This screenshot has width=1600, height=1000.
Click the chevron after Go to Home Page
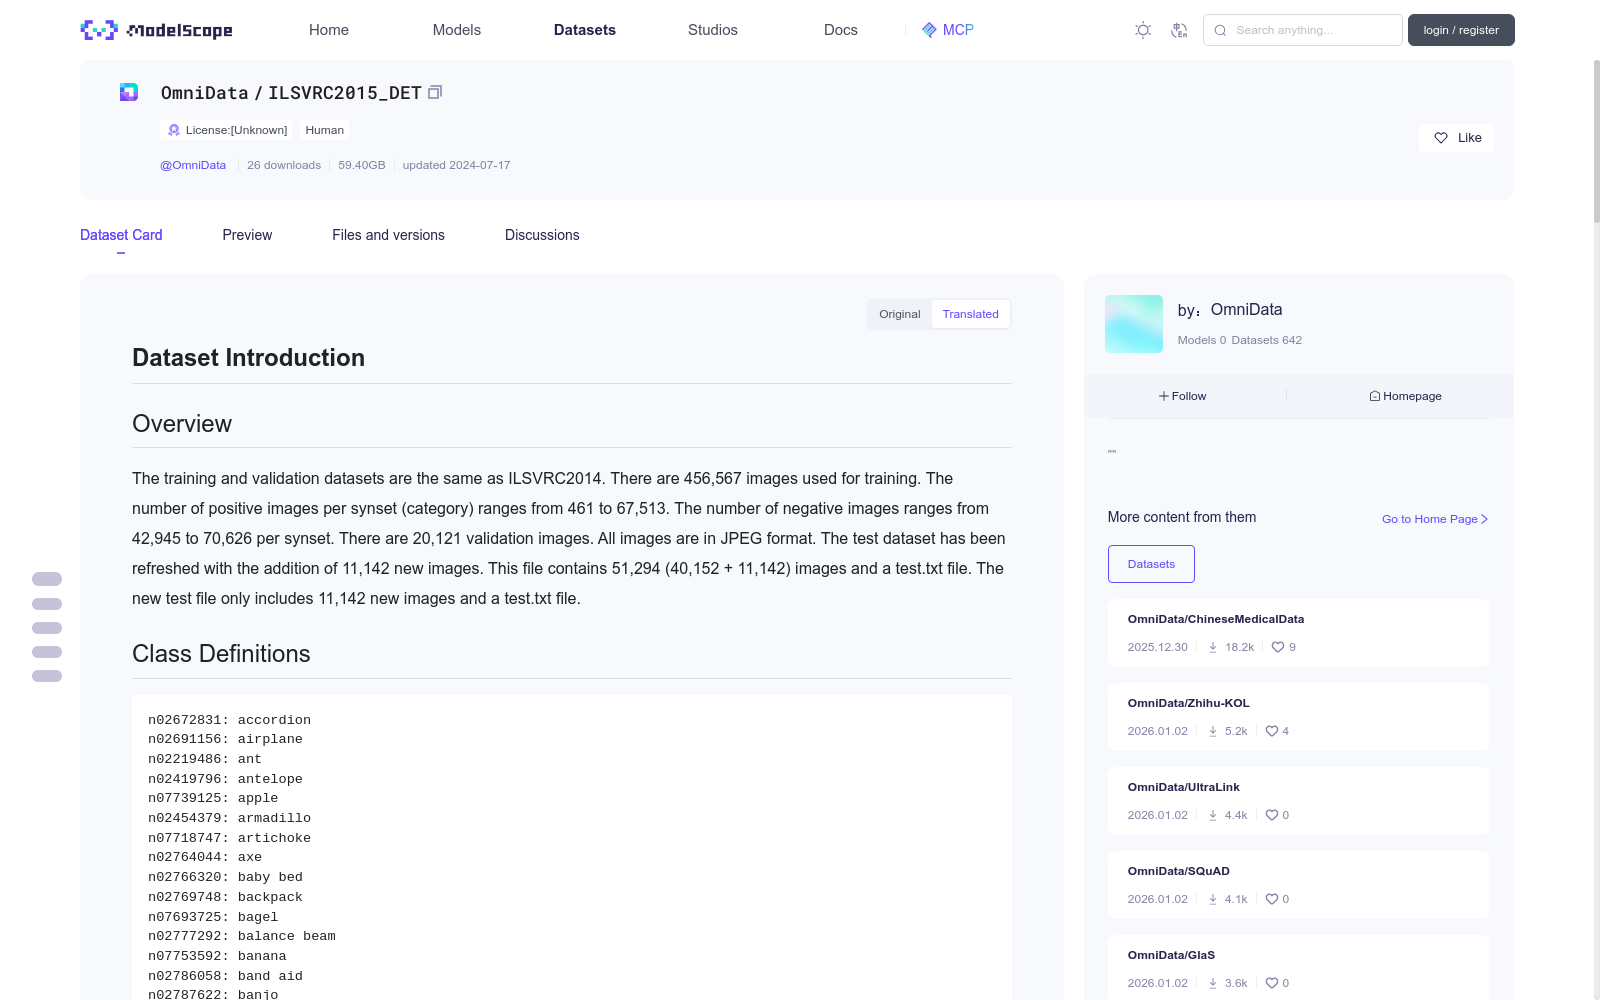[x=1485, y=519]
